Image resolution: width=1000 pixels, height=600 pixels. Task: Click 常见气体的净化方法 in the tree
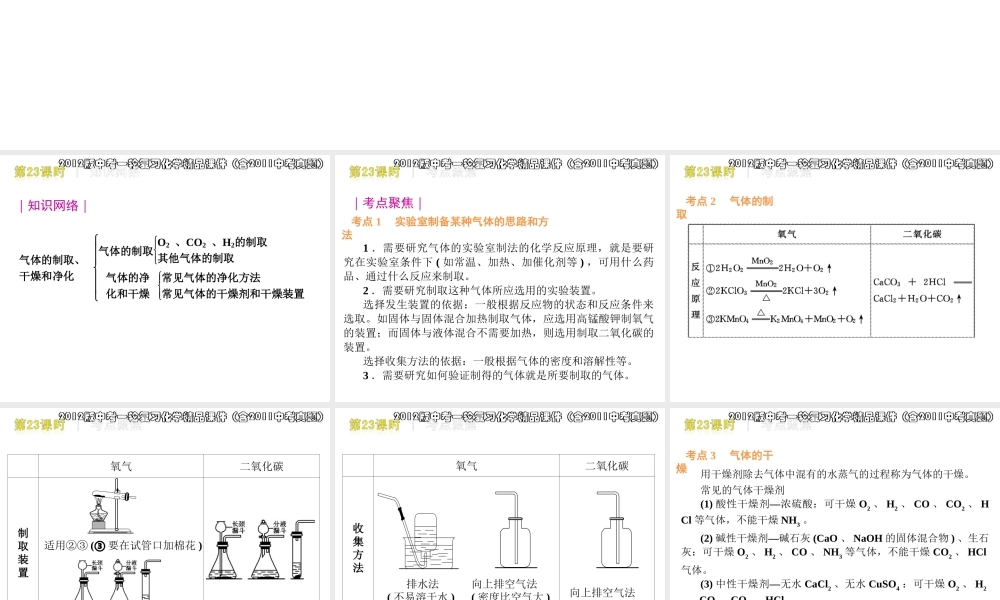pos(210,278)
